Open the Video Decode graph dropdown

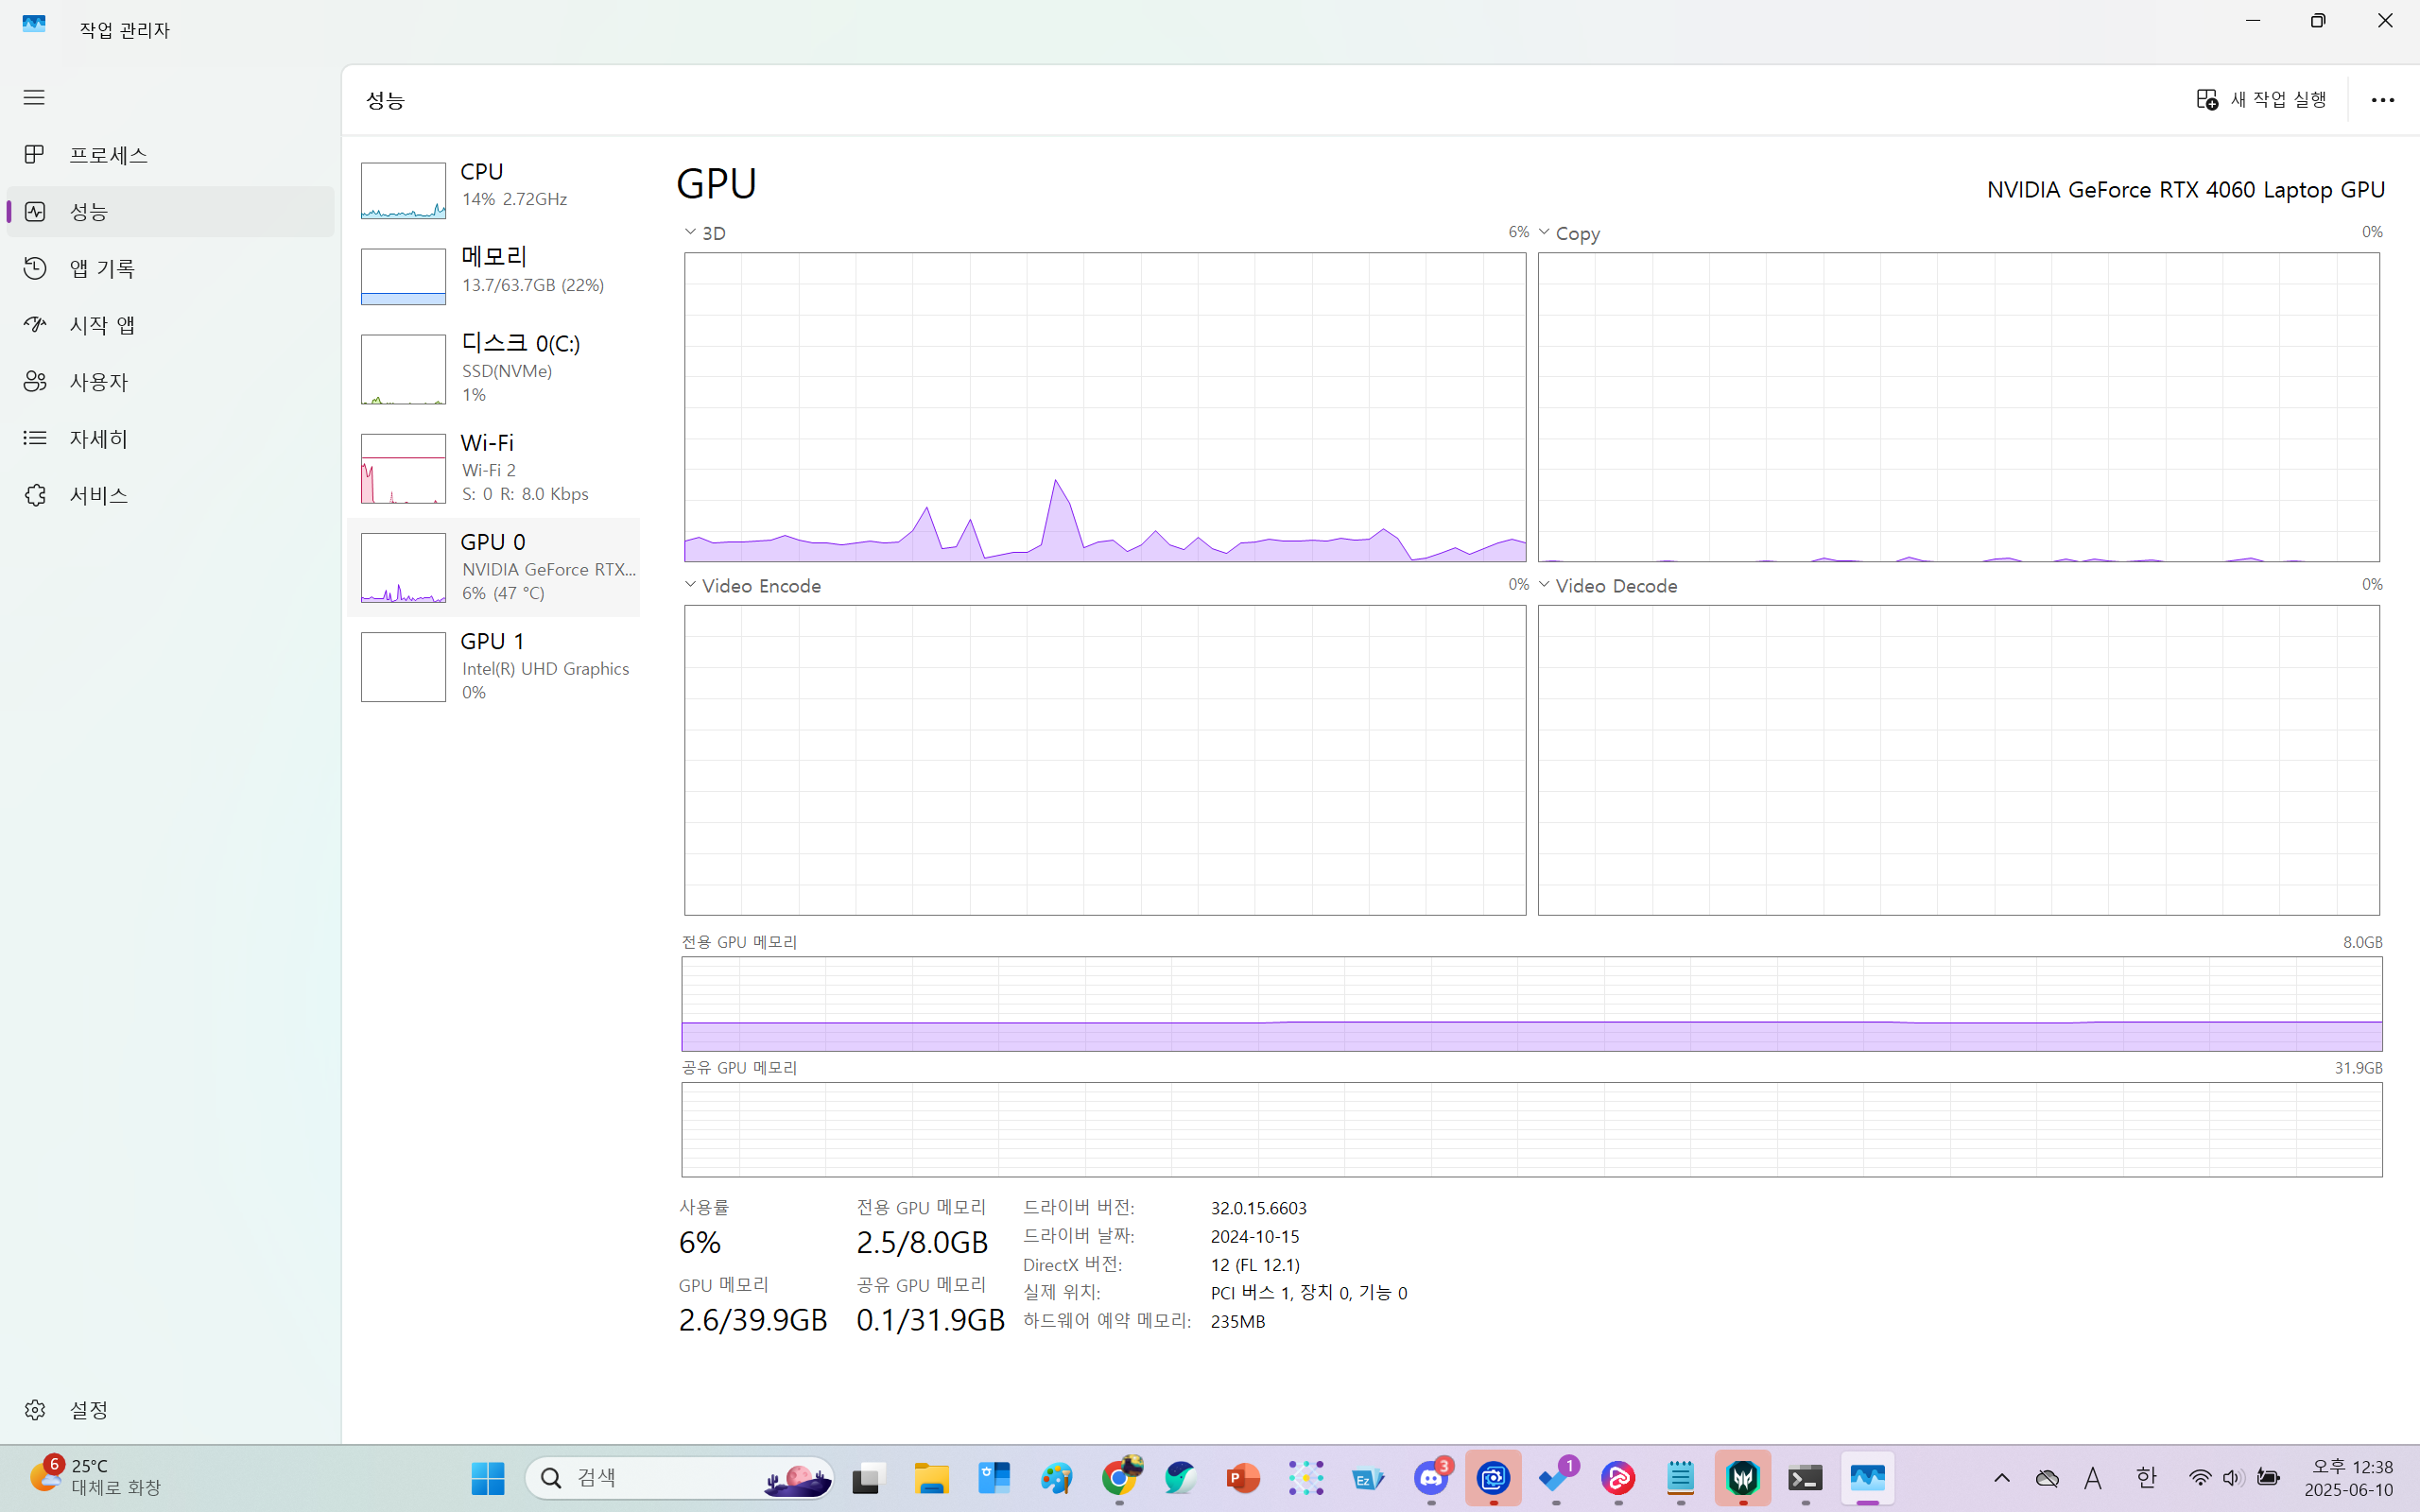(x=1608, y=585)
